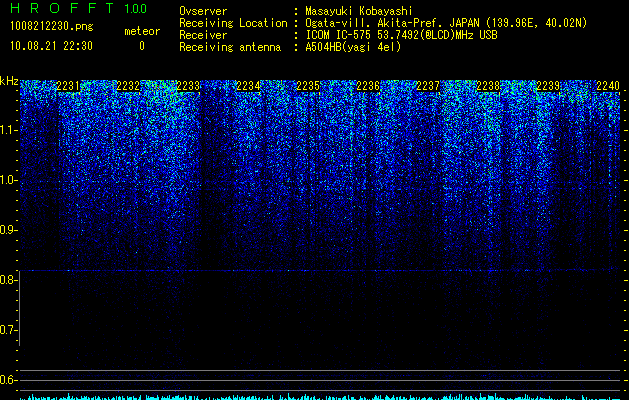Click the 2237 time marker

pos(428,86)
